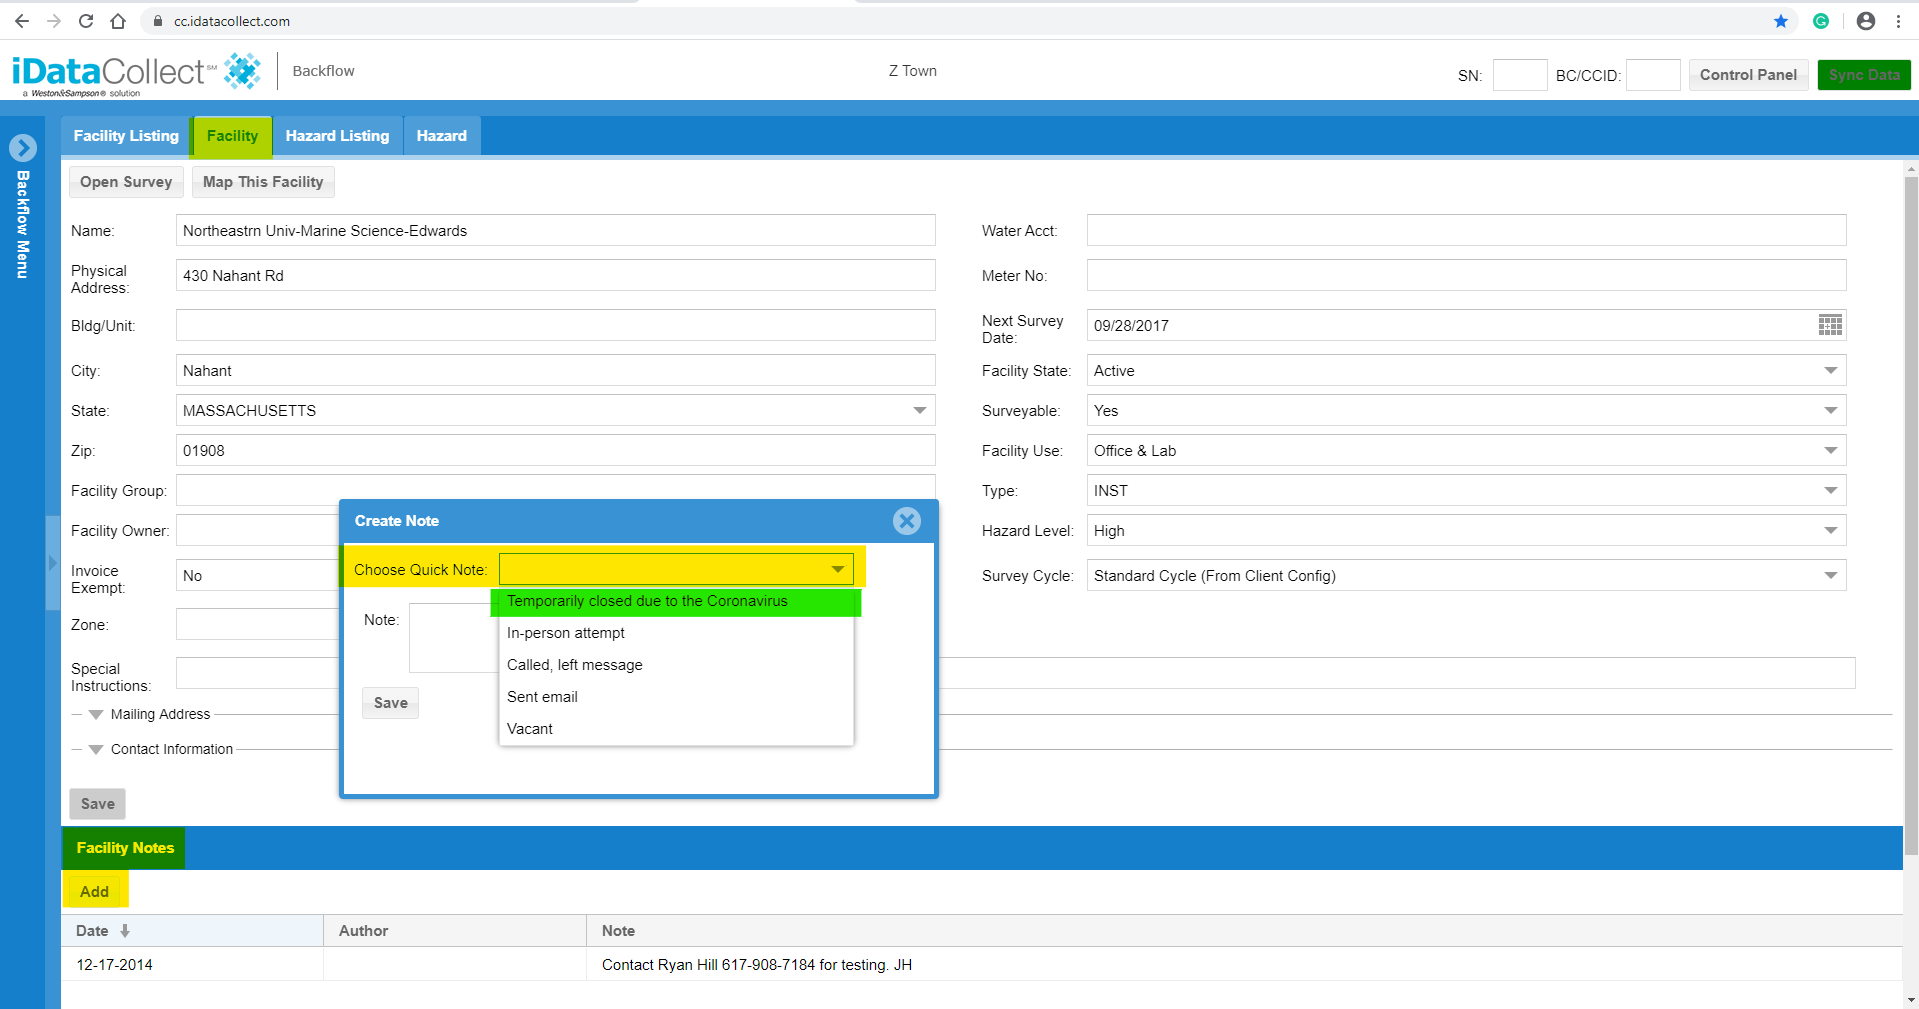Click the Map This Facility button
The width and height of the screenshot is (1919, 1009).
(x=263, y=182)
